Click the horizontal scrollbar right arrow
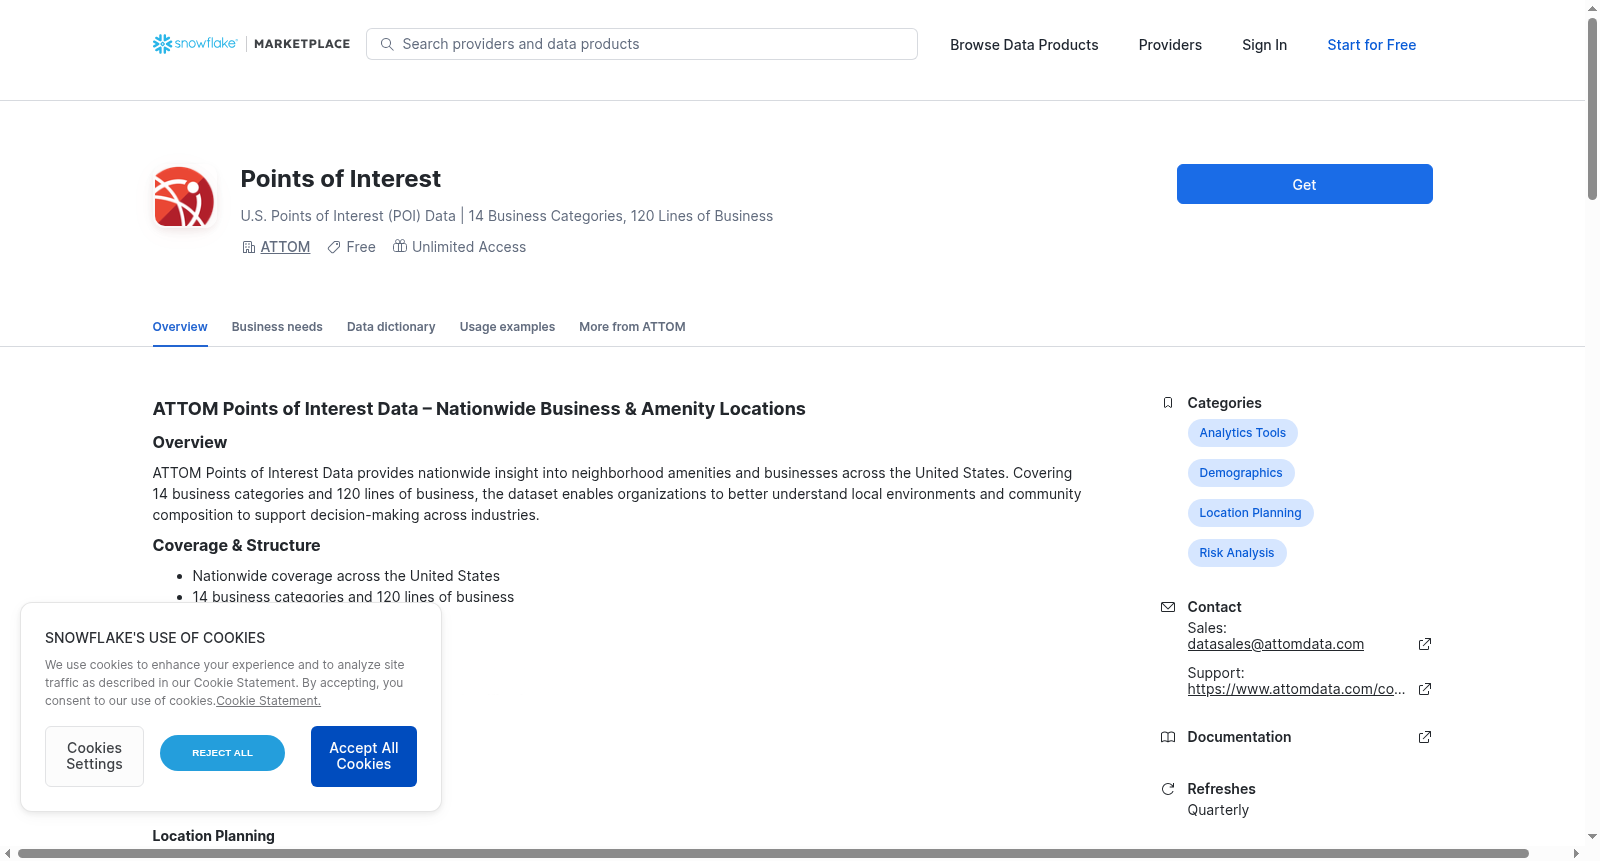 [1577, 853]
